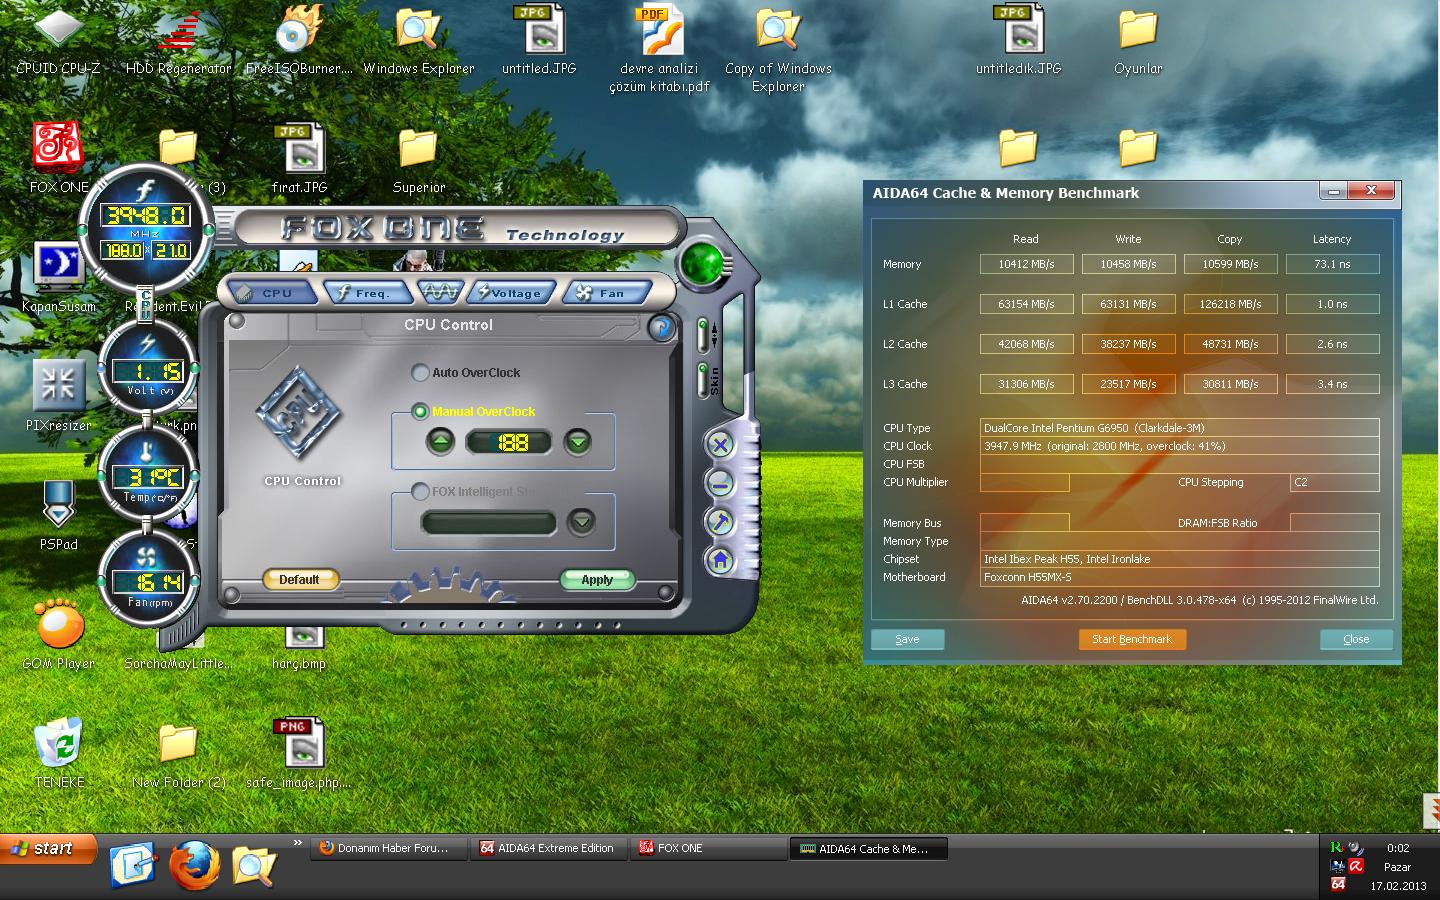The image size is (1440, 900).
Task: Click taskbar clock showing 0:02
Action: [x=1398, y=848]
